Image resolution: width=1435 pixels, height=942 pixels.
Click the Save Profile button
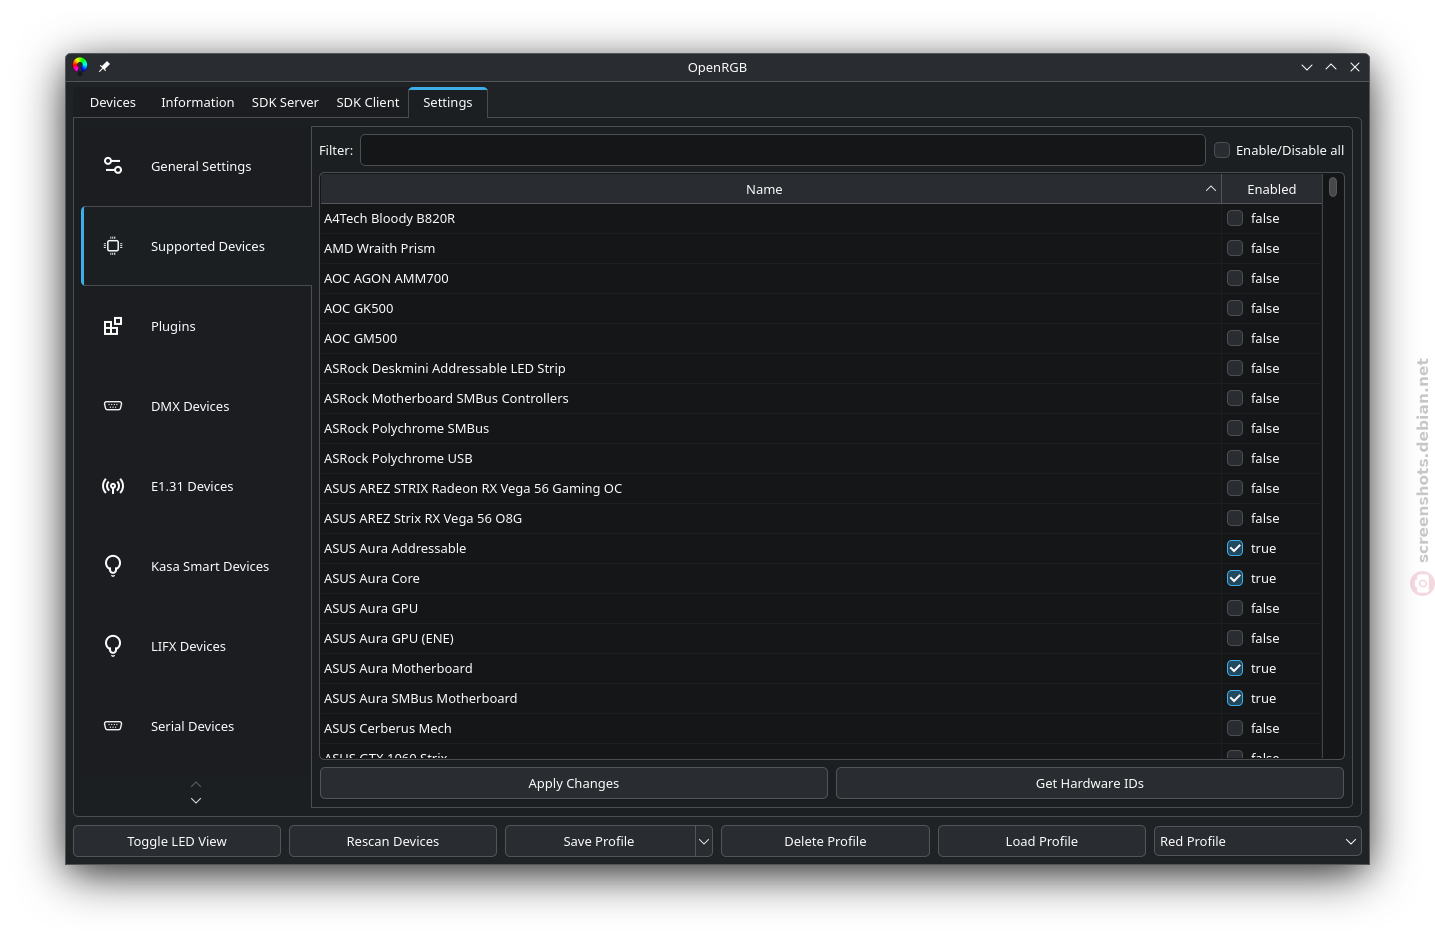coord(599,841)
